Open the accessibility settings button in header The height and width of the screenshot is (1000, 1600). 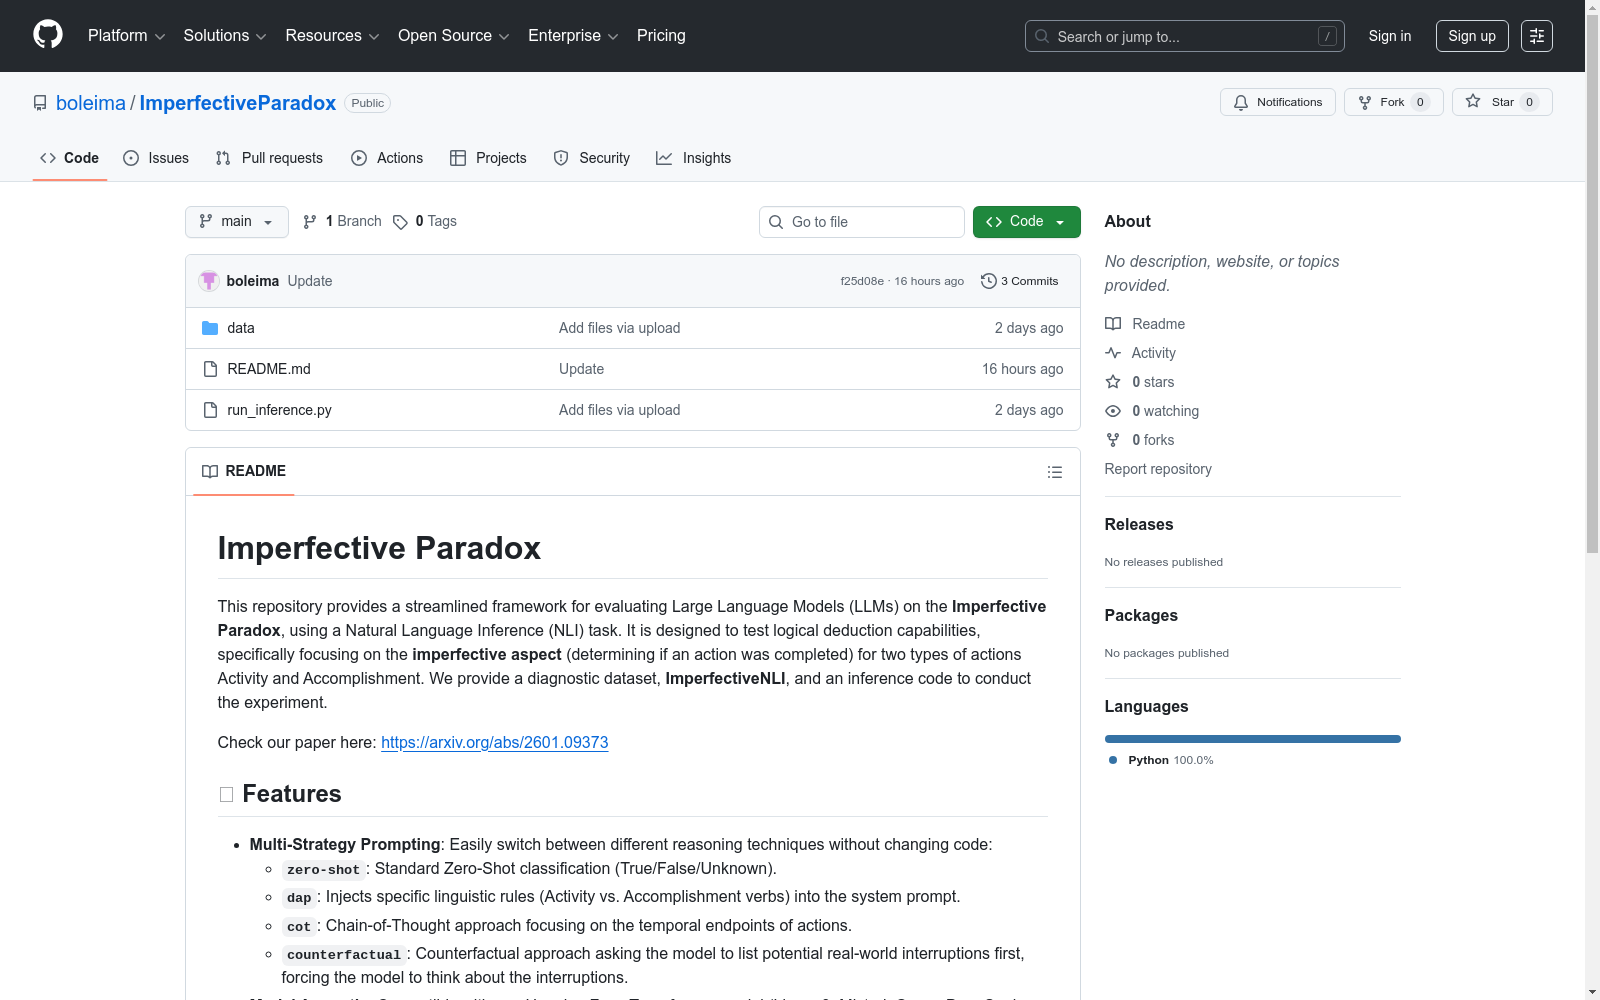click(x=1537, y=36)
